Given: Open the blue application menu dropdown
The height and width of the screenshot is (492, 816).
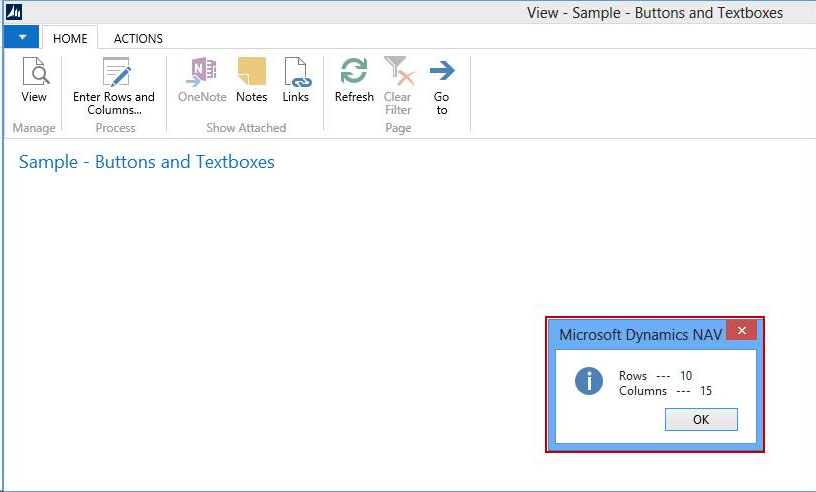Looking at the screenshot, I should coord(21,37).
